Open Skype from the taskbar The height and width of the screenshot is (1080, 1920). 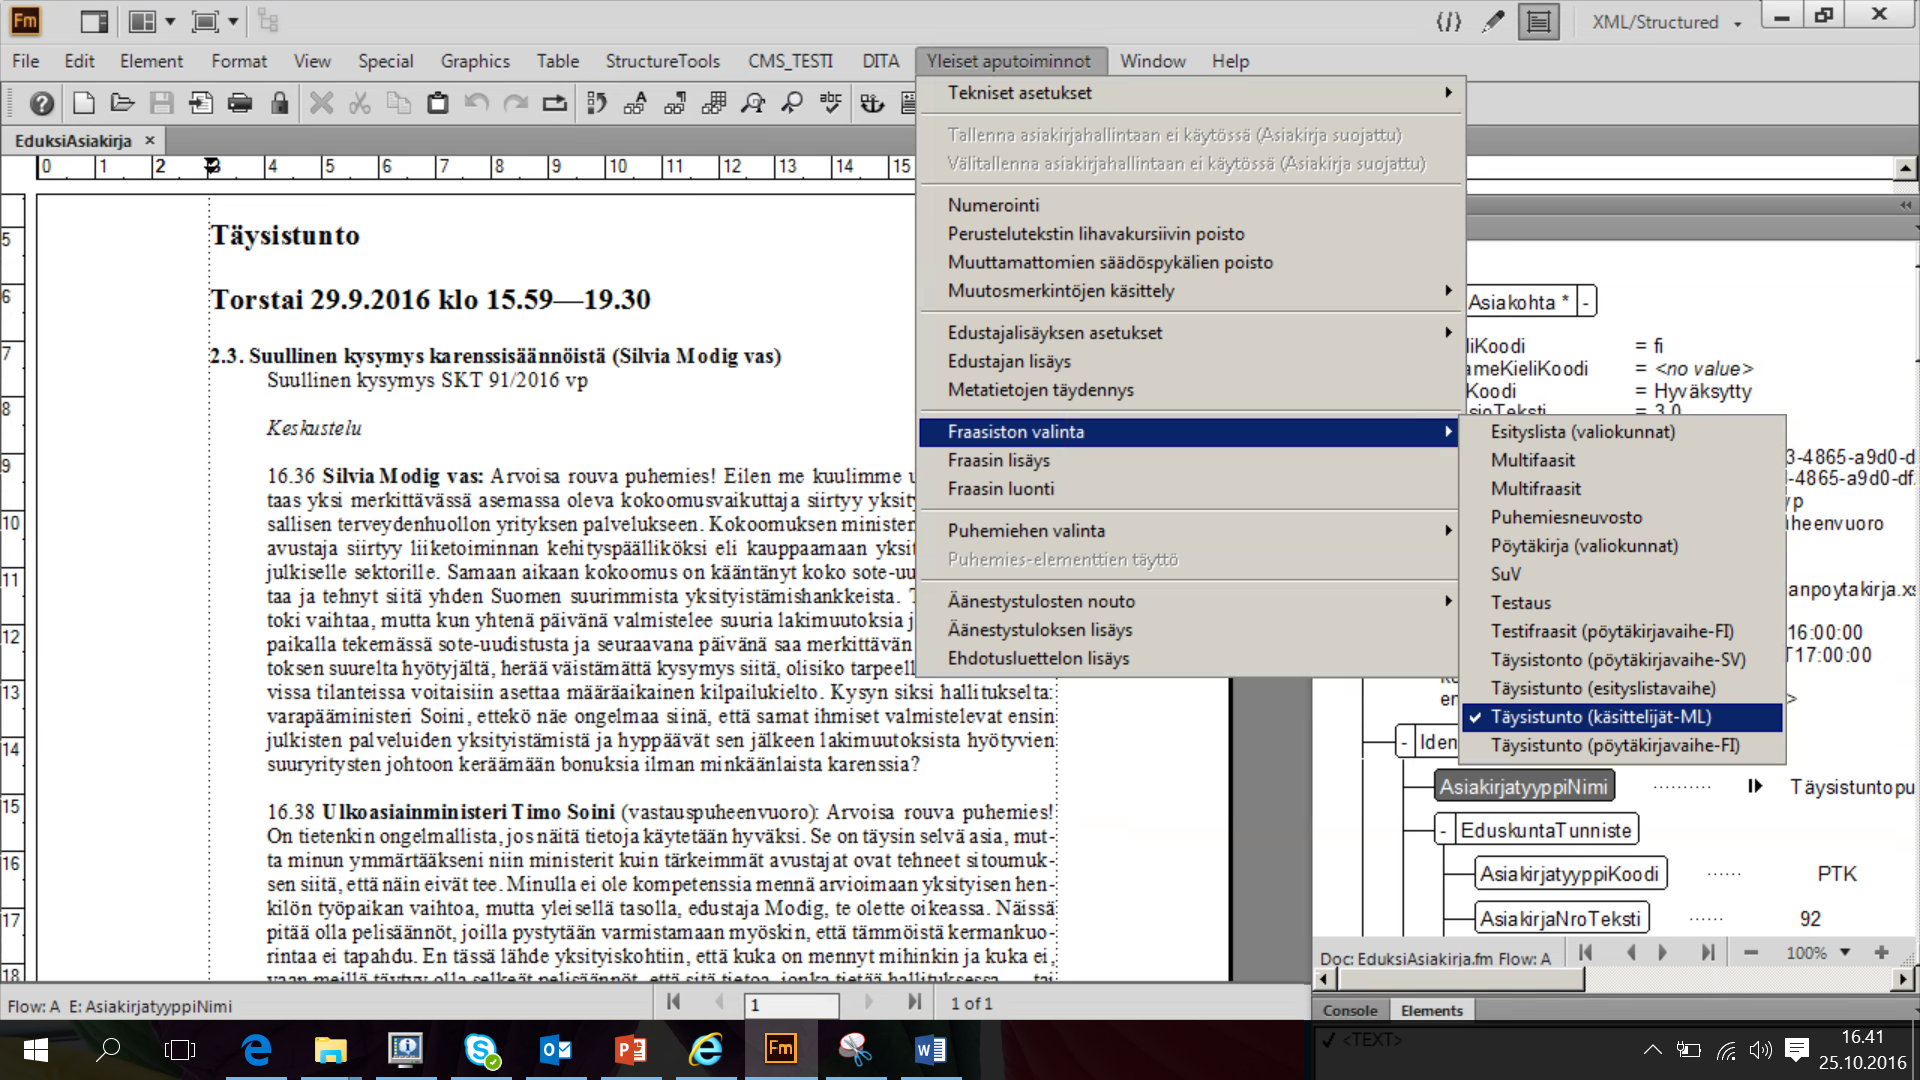point(482,1049)
